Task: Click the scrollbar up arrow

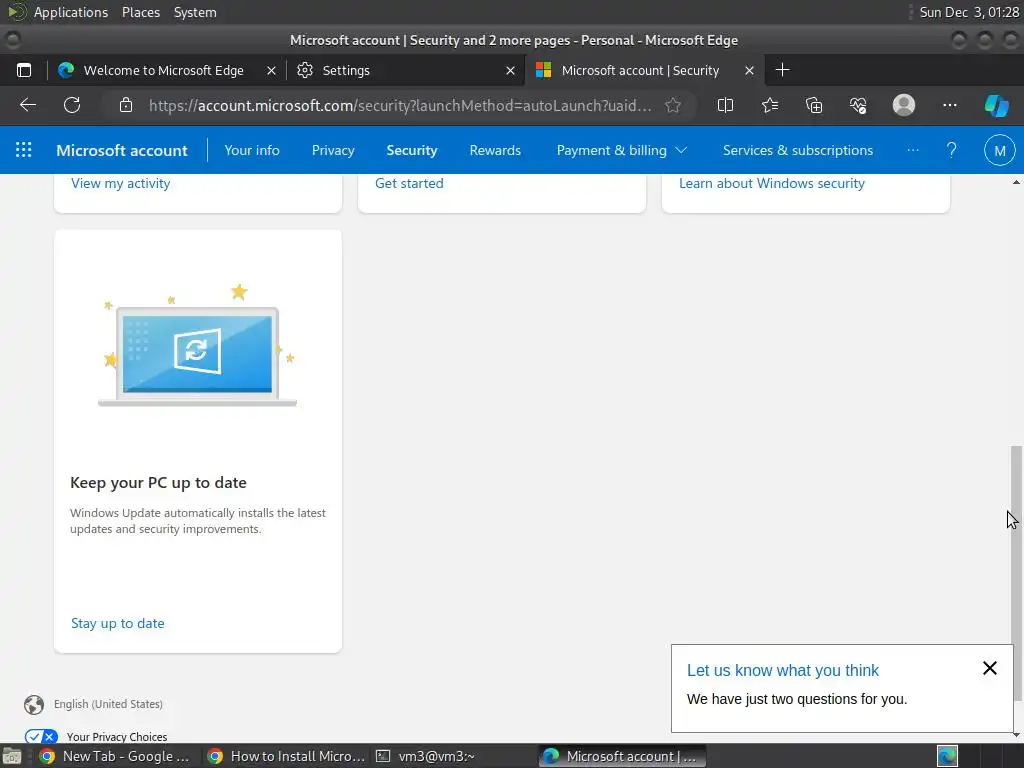Action: 1016,182
